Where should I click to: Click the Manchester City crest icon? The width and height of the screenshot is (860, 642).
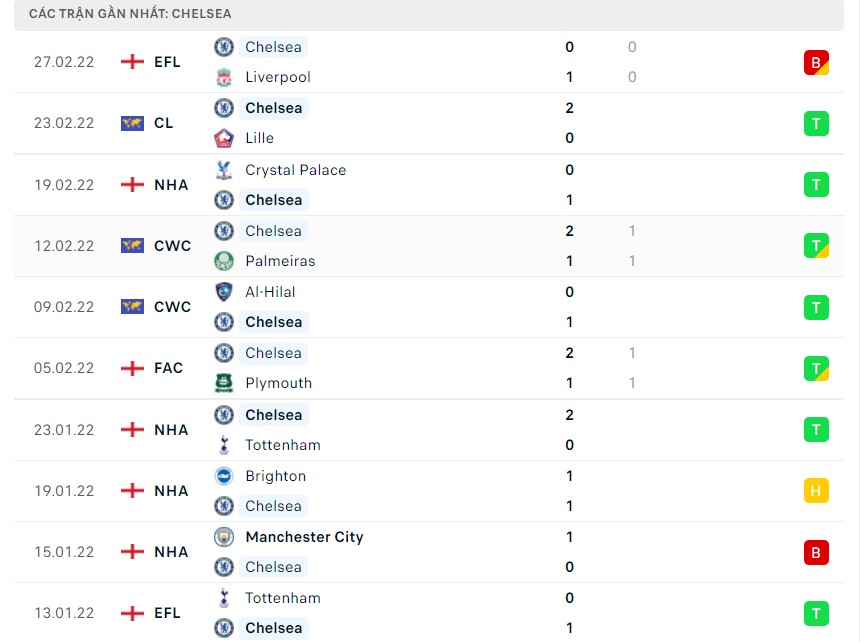click(224, 537)
